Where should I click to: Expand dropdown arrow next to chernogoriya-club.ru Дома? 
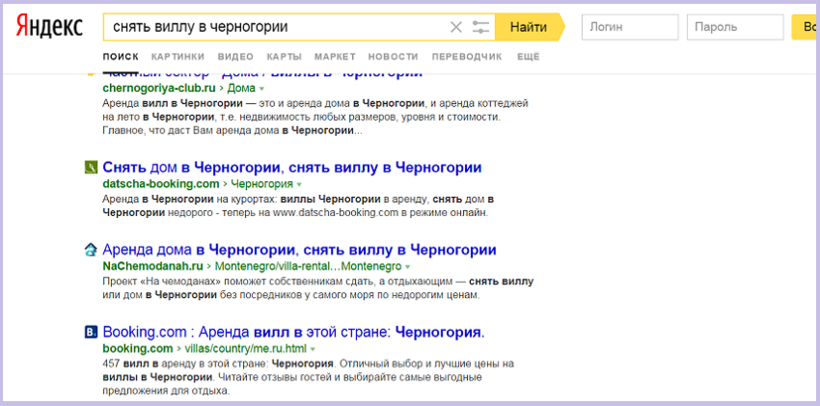(262, 89)
